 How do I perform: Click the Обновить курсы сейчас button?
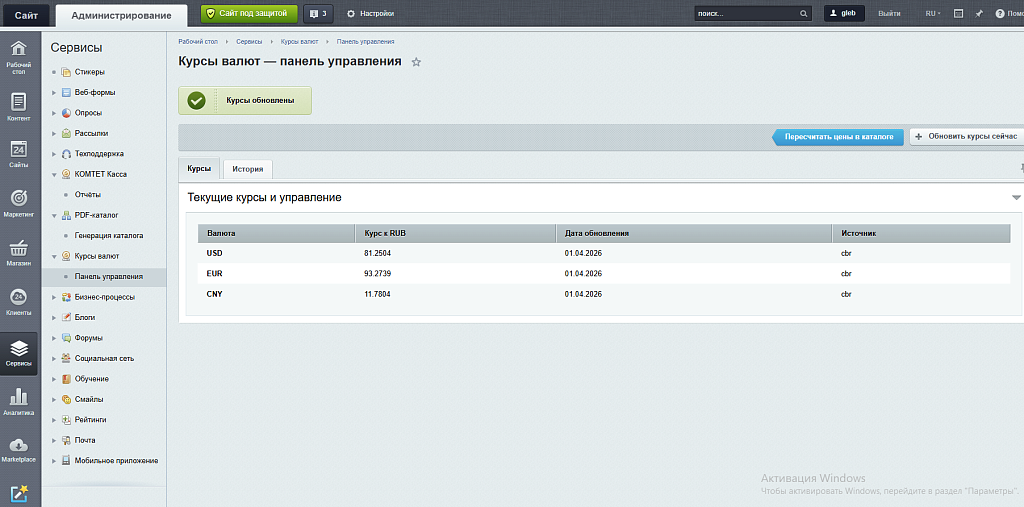tap(965, 136)
